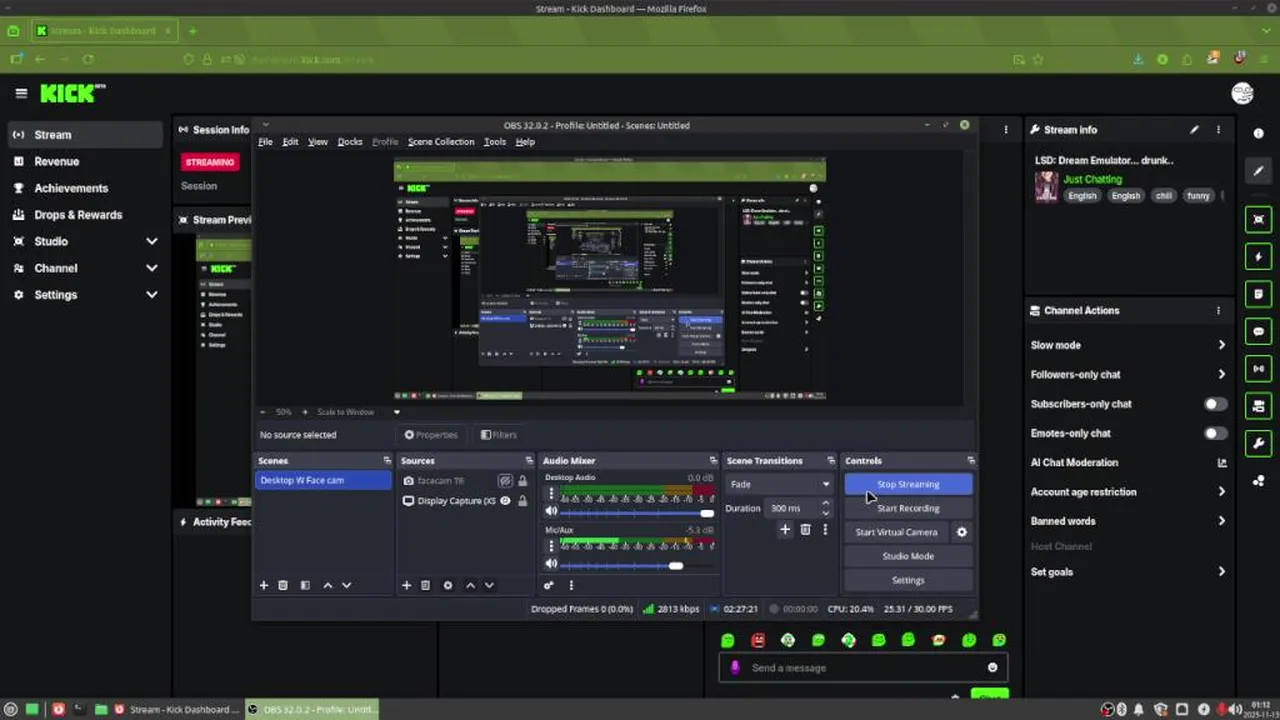Image resolution: width=1280 pixels, height=720 pixels.
Task: Click the chat bubble icon in right sidebar
Action: click(1258, 331)
